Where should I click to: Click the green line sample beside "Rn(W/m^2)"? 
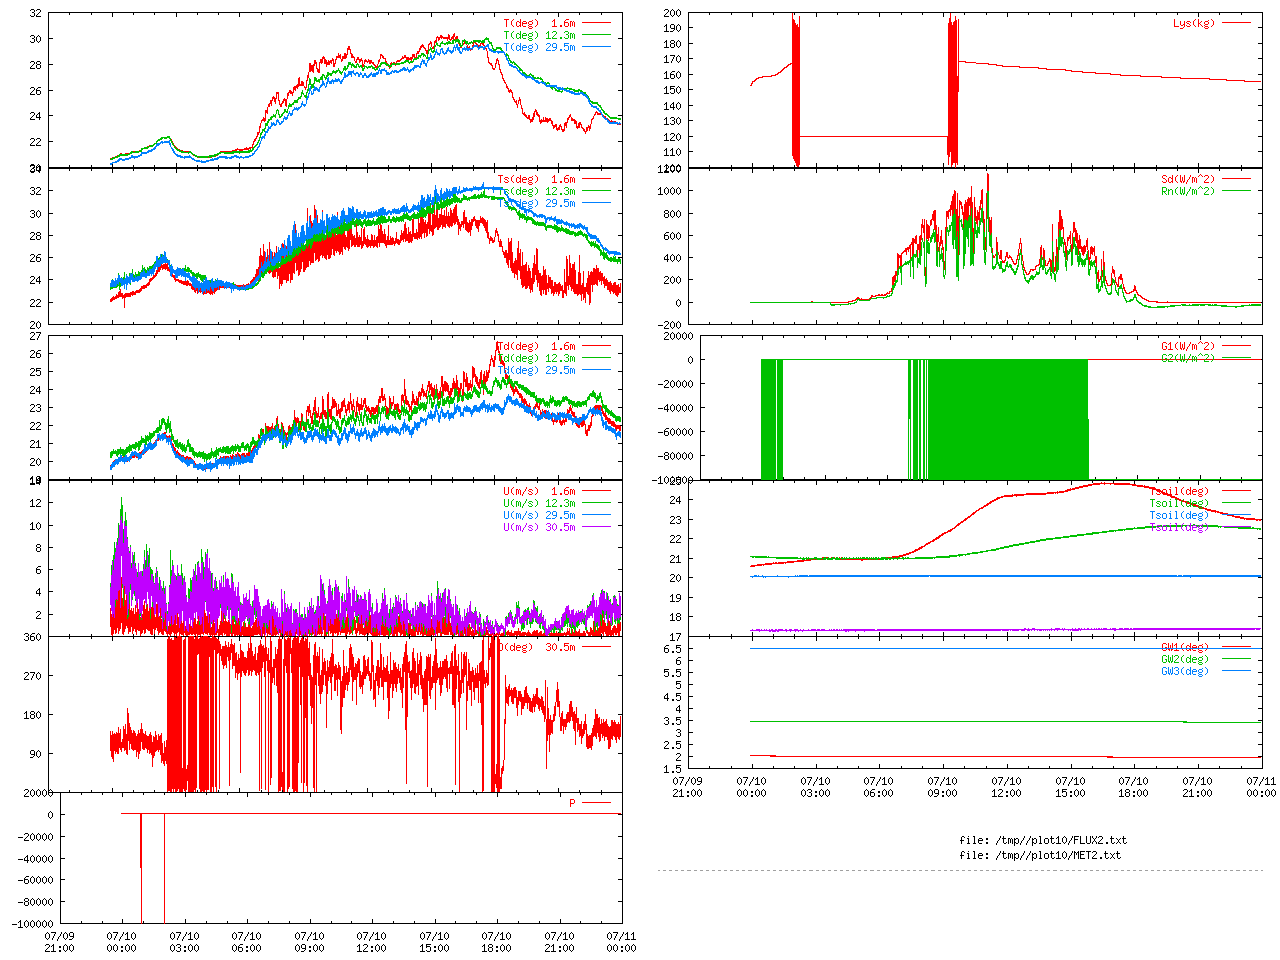[1236, 191]
